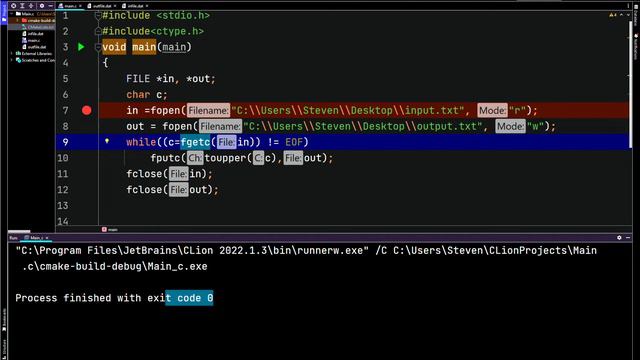Click the "w" mode string on line 8
640x360 pixels.
[535, 126]
